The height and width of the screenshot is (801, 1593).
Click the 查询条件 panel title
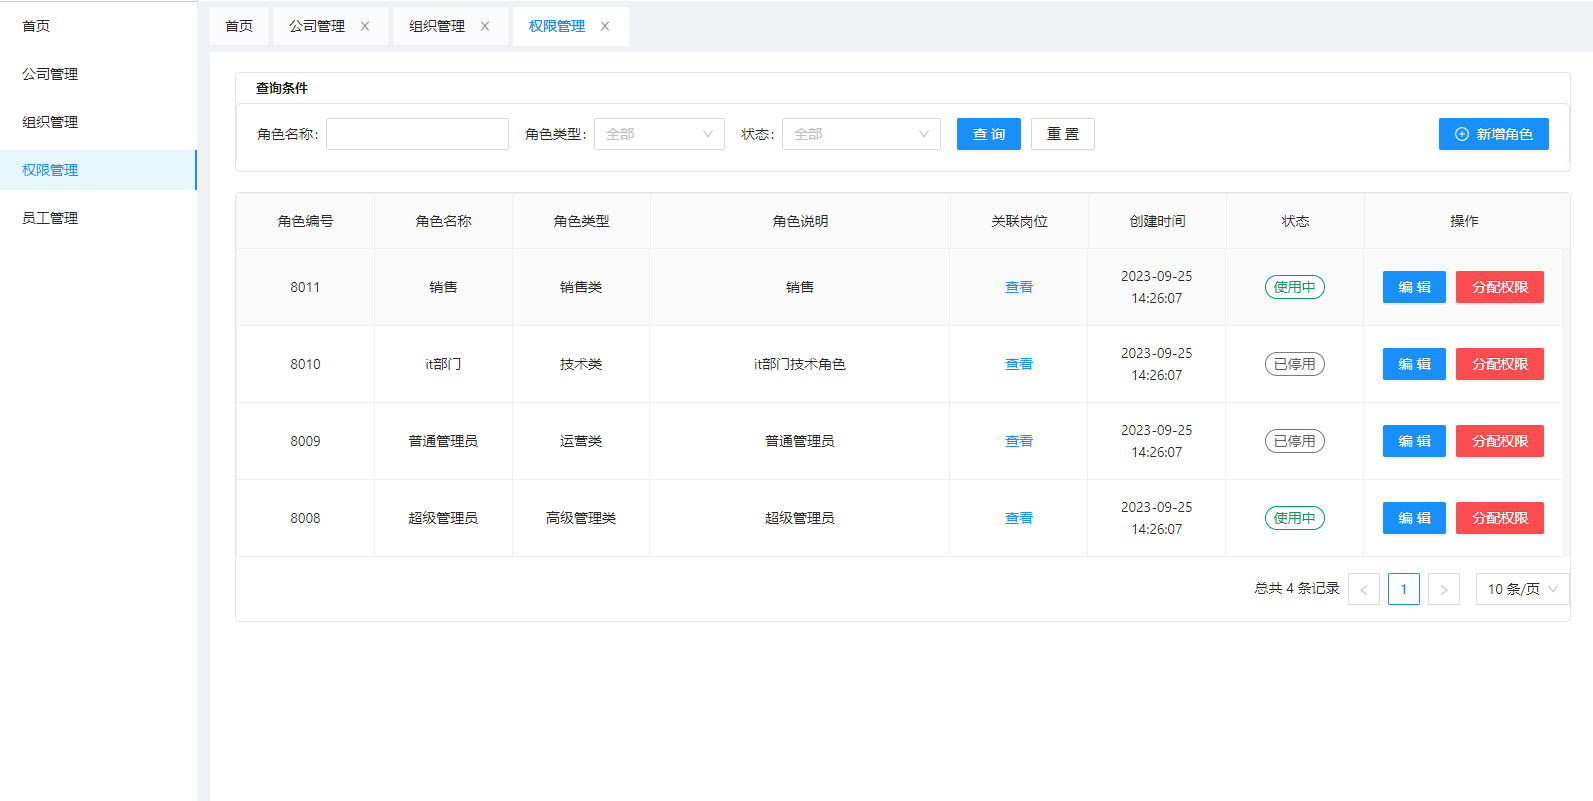pos(282,88)
